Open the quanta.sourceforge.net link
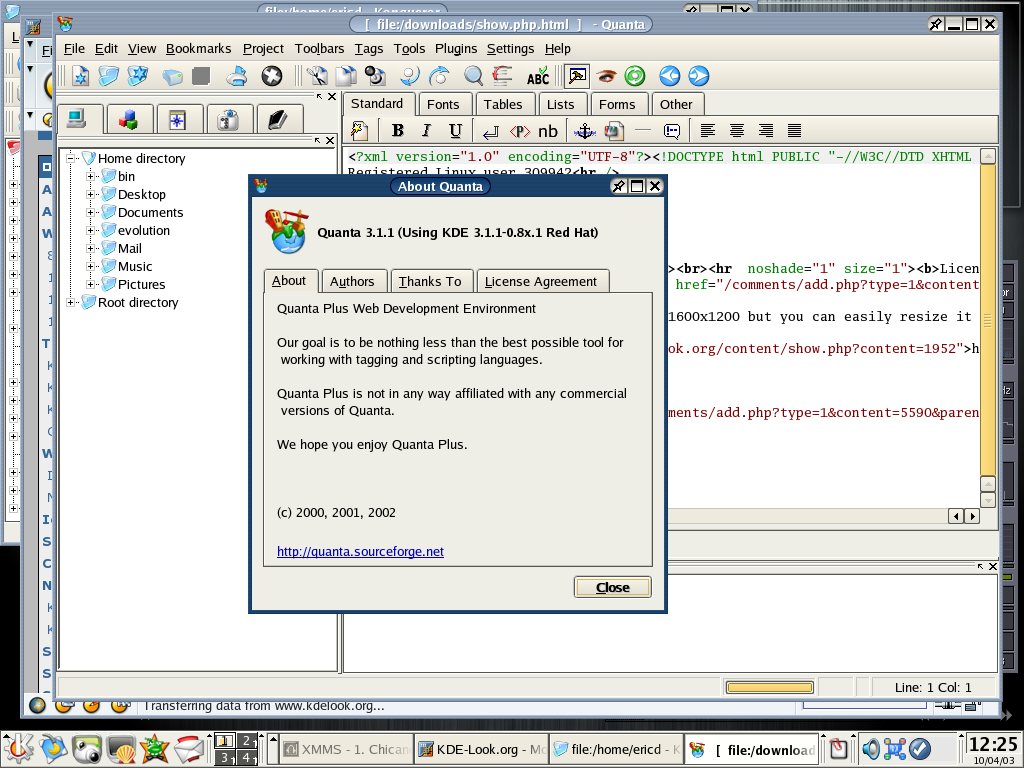Viewport: 1024px width, 768px height. pos(360,551)
